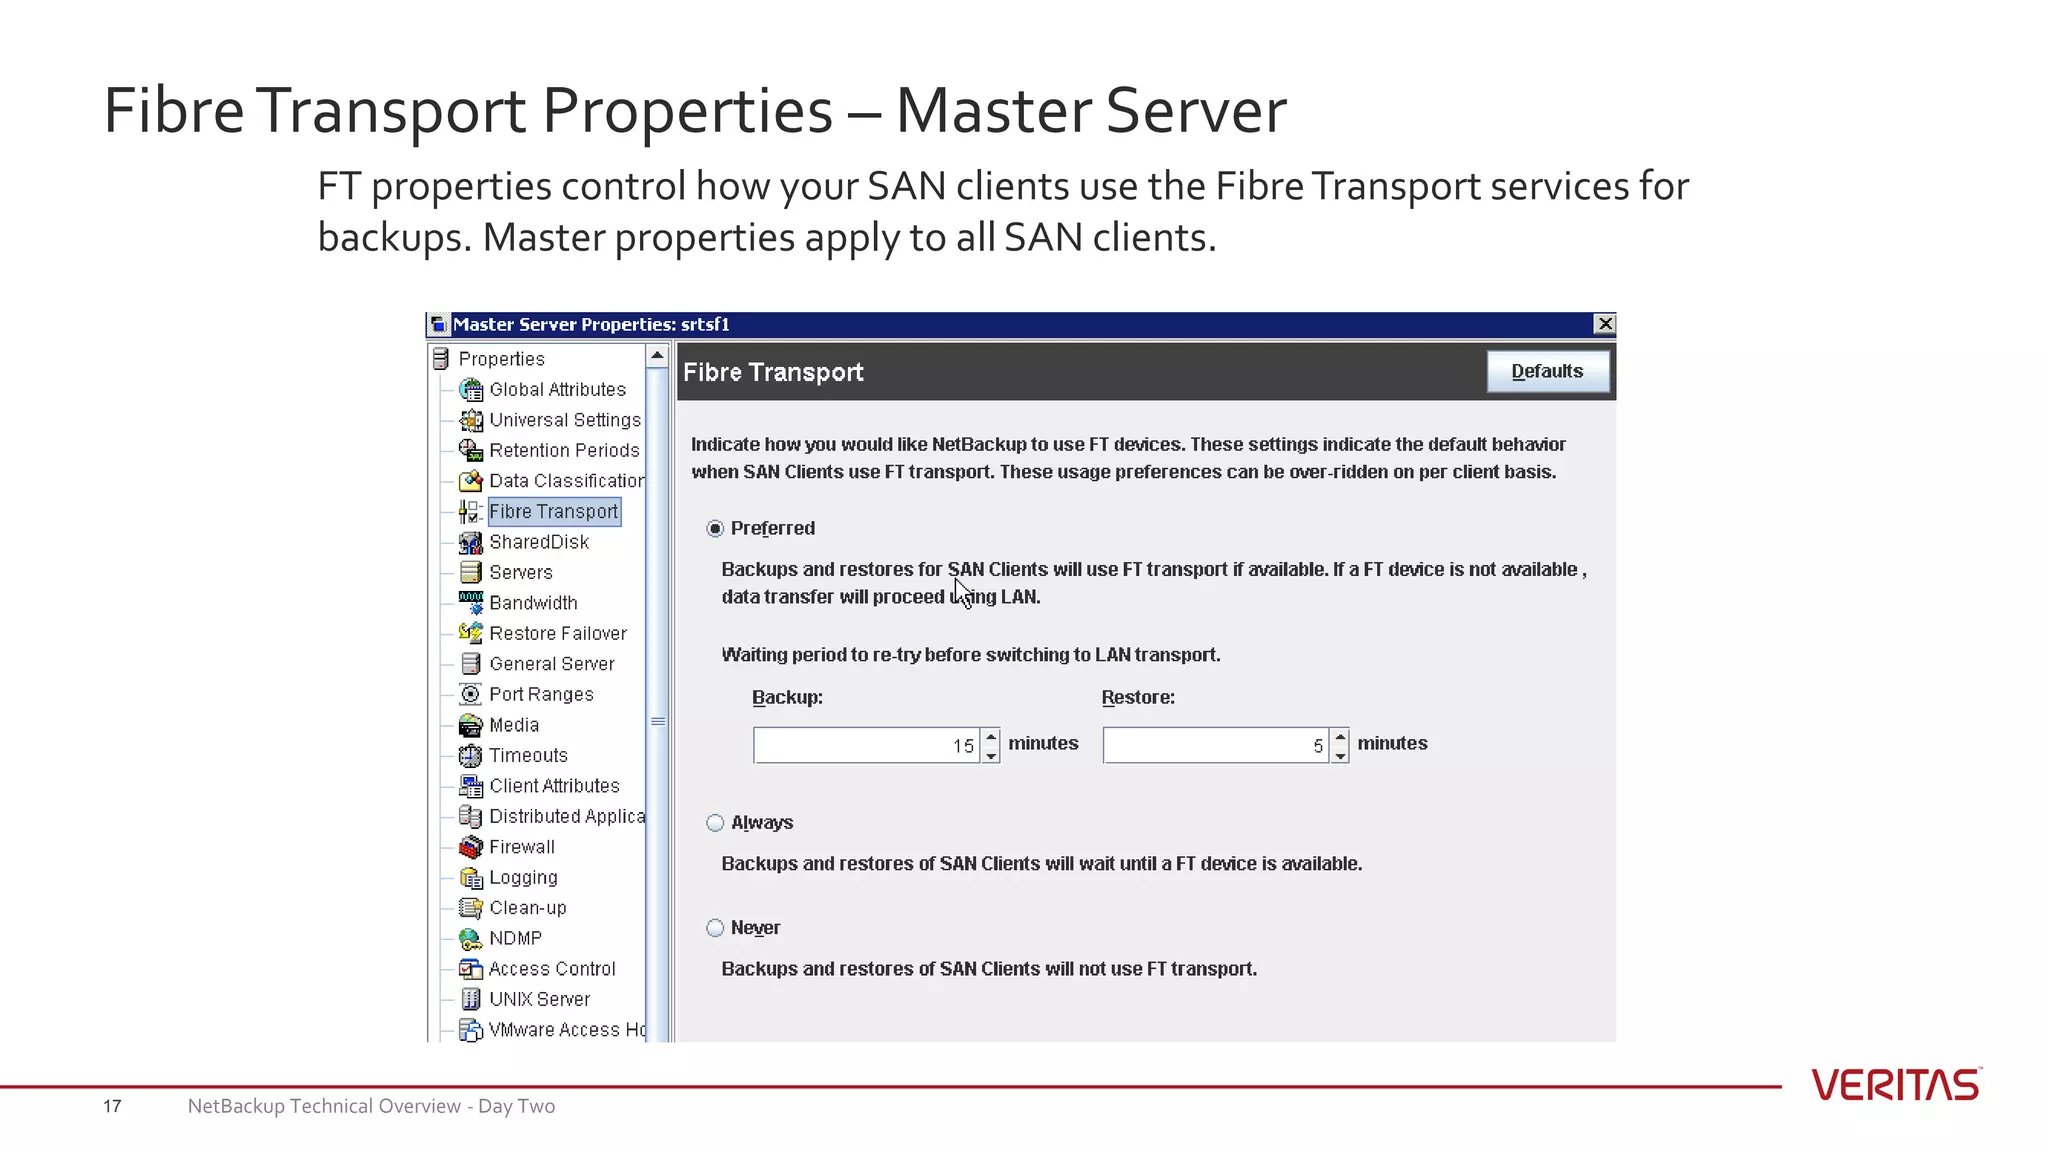
Task: Open Distributed Applications properties
Action: click(x=567, y=816)
